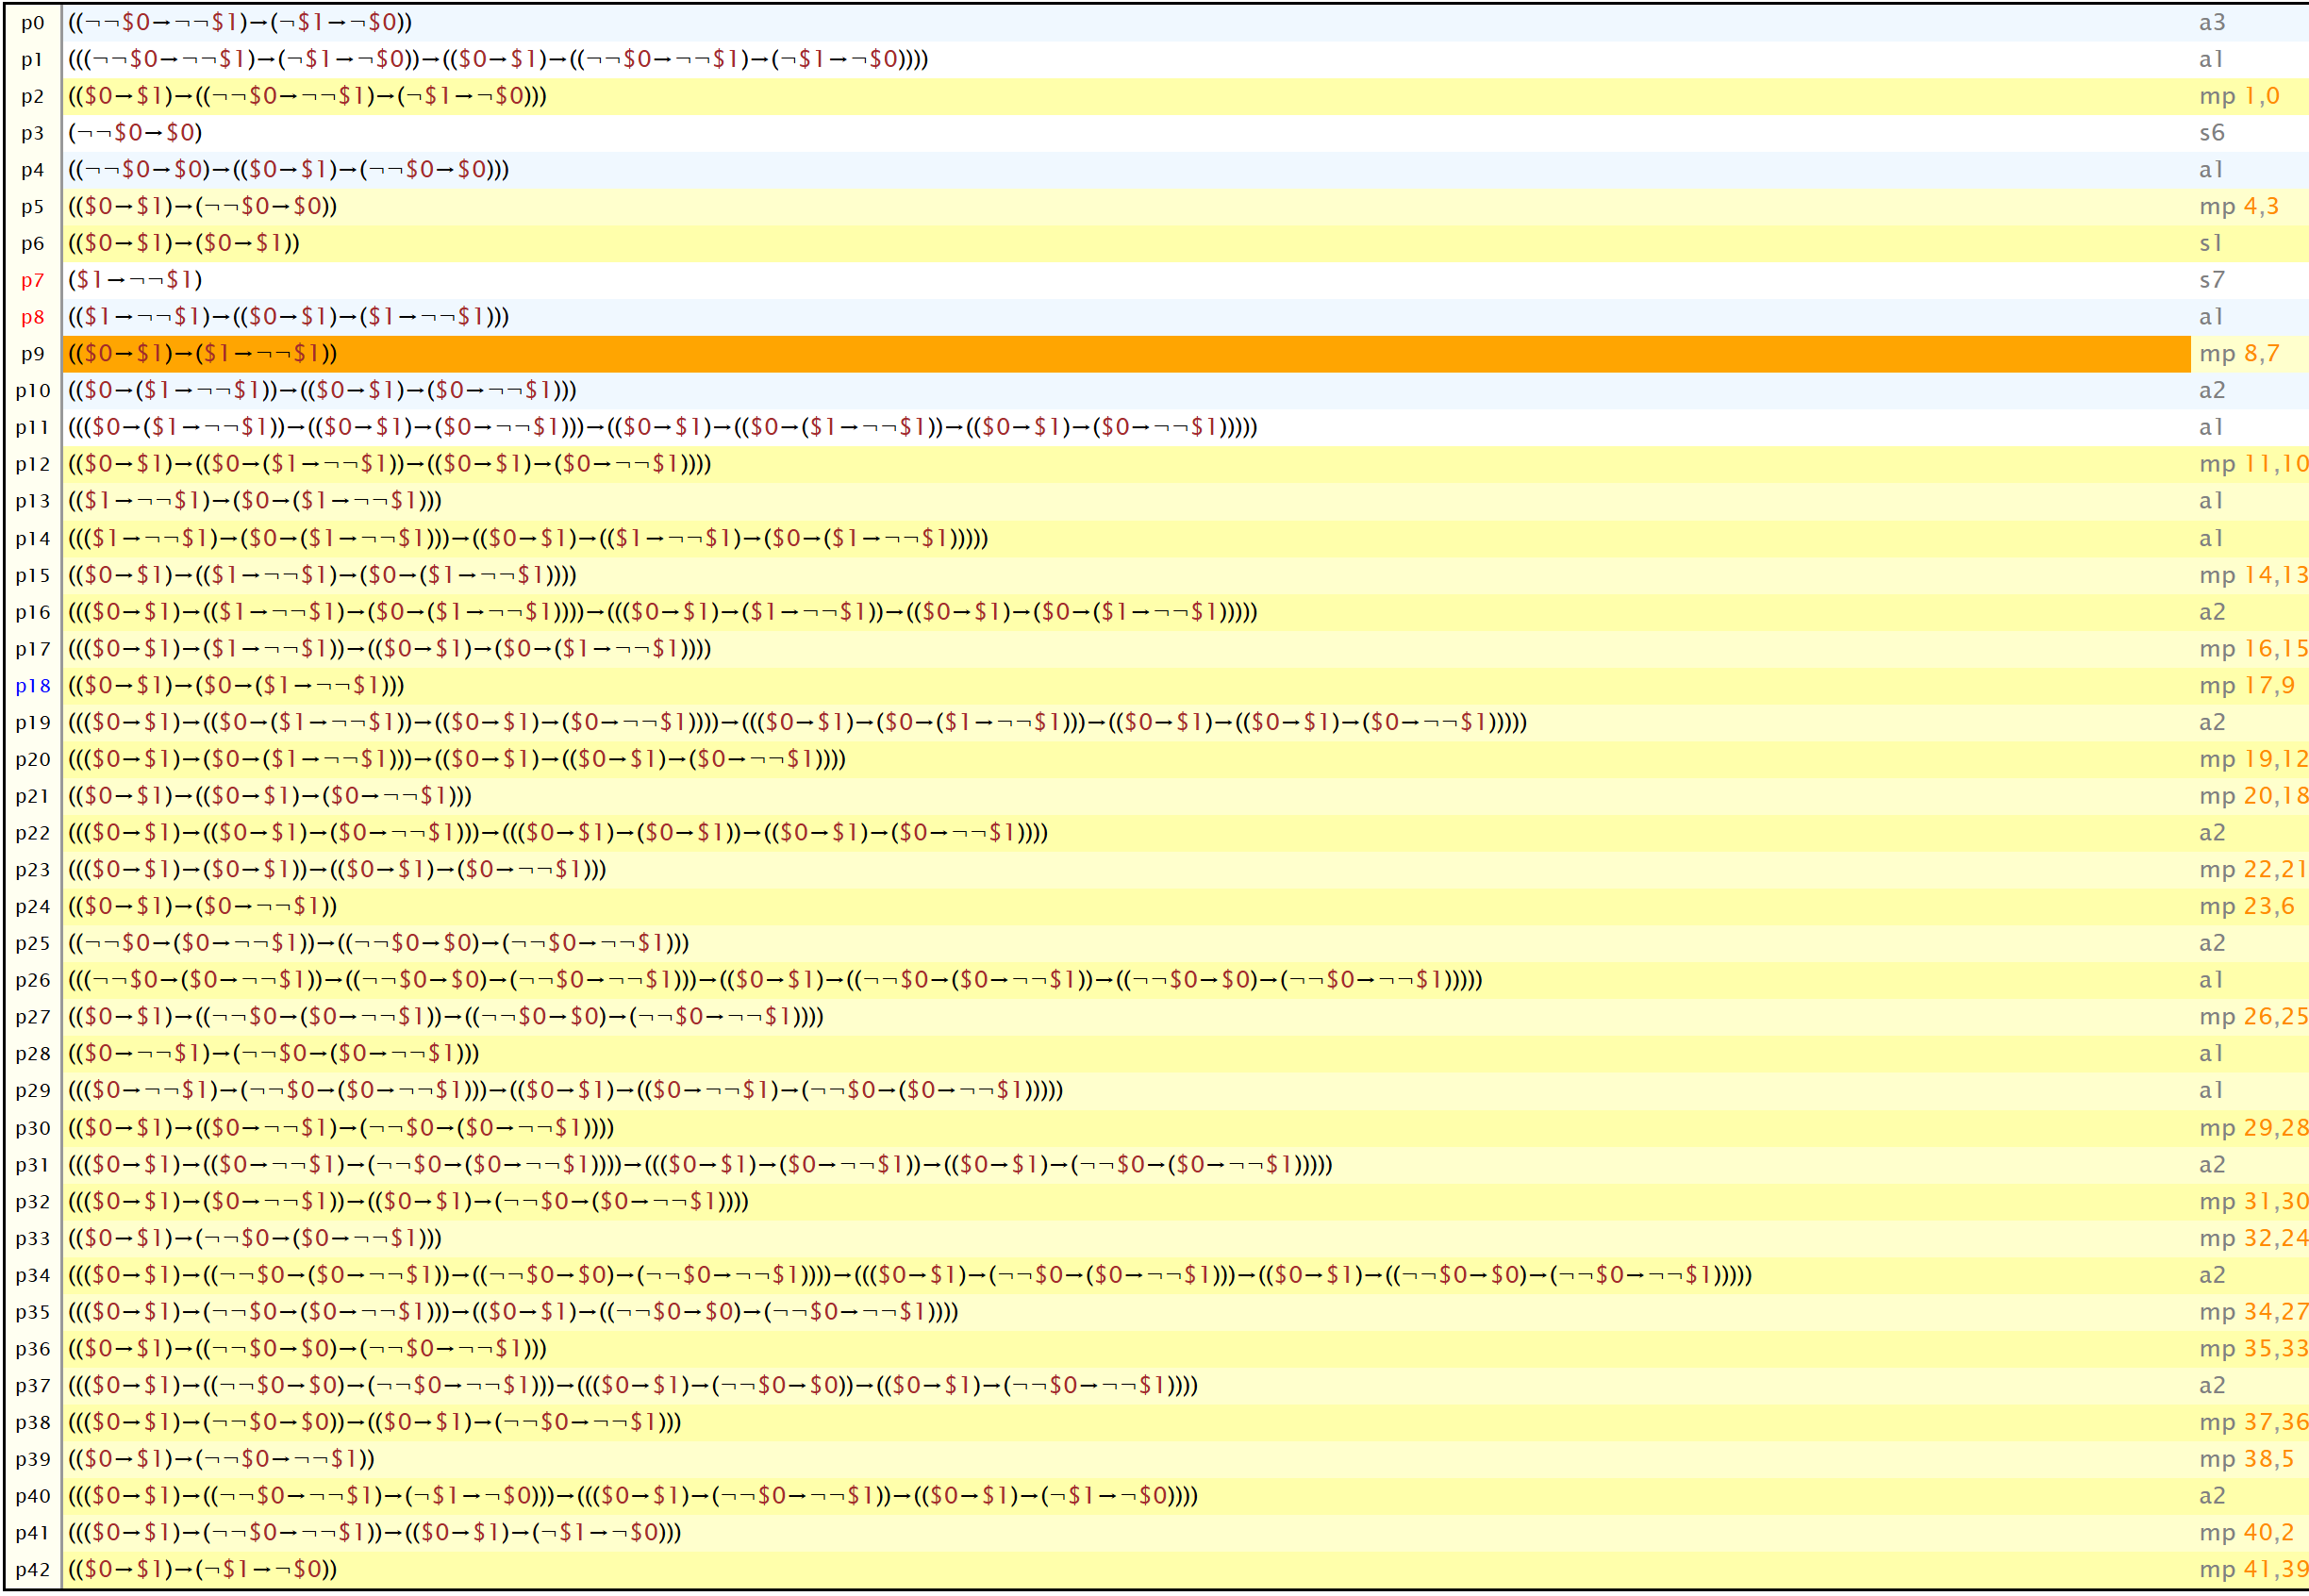The height and width of the screenshot is (1596, 2309).
Task: Click the 'a3' axiom label on row p0
Action: pos(2211,23)
